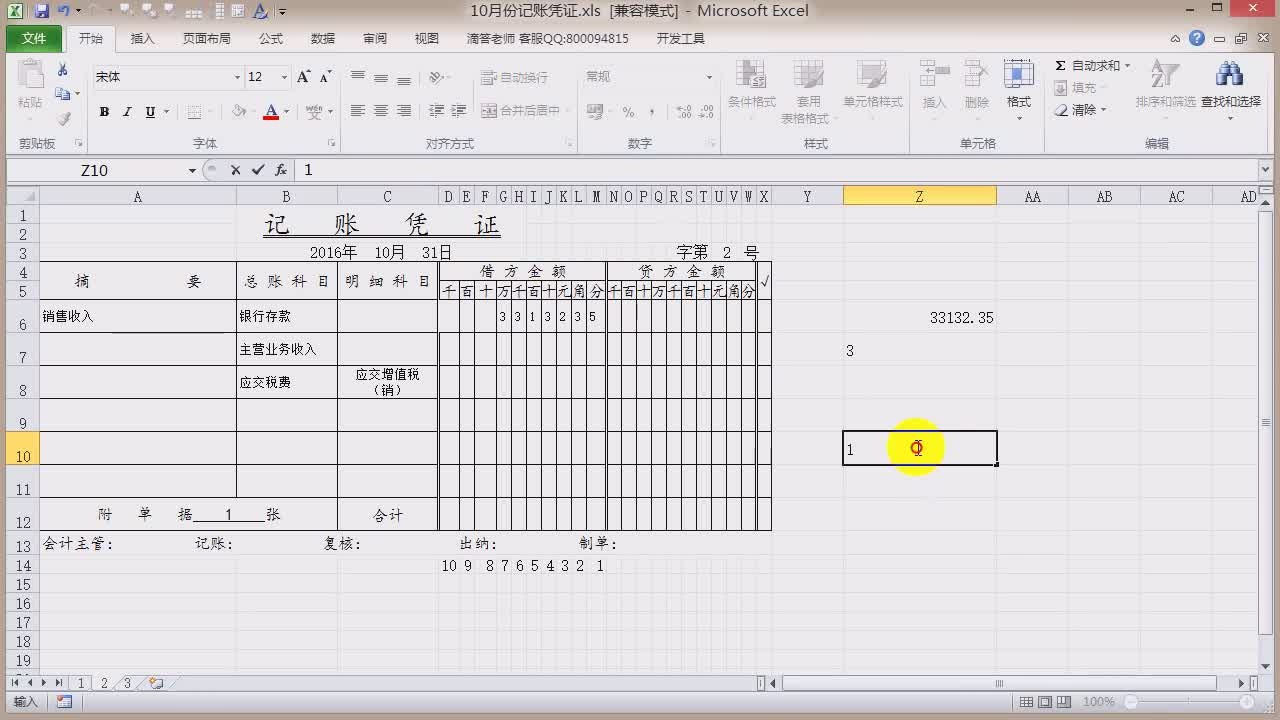Increase font size with the large A icon
The image size is (1280, 720).
[x=303, y=77]
